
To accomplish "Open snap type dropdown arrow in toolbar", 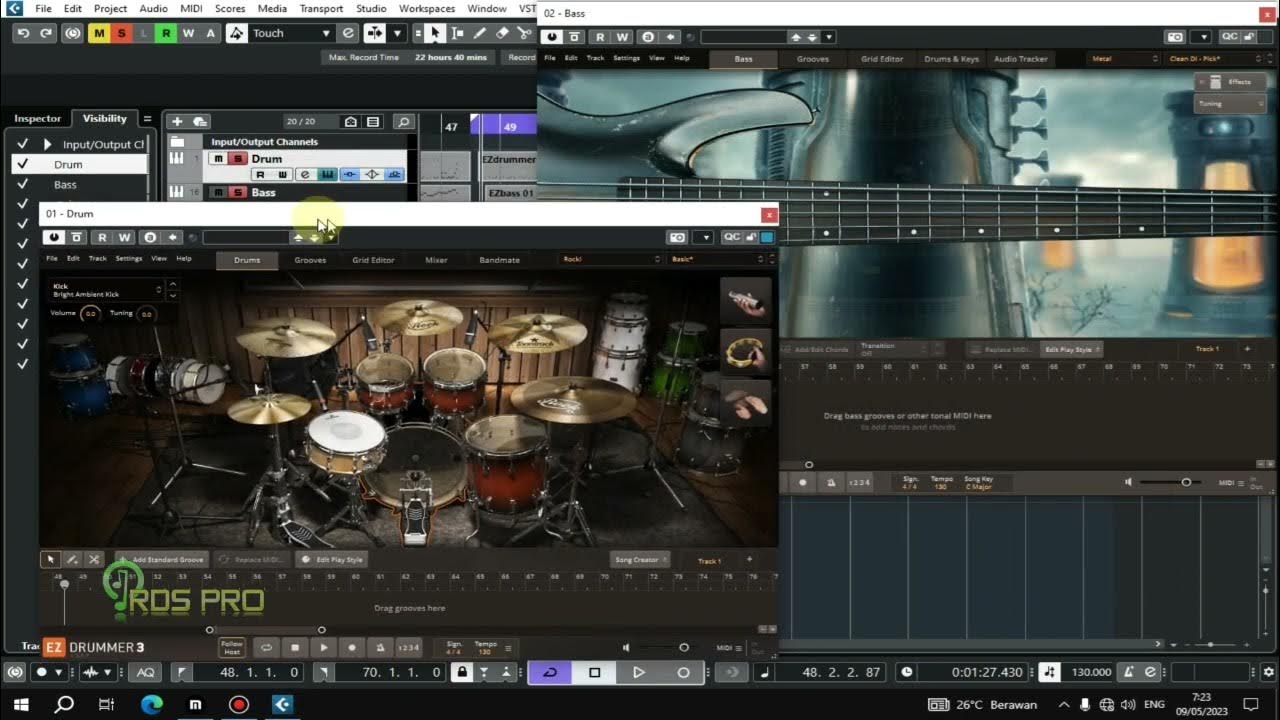I will [397, 33].
